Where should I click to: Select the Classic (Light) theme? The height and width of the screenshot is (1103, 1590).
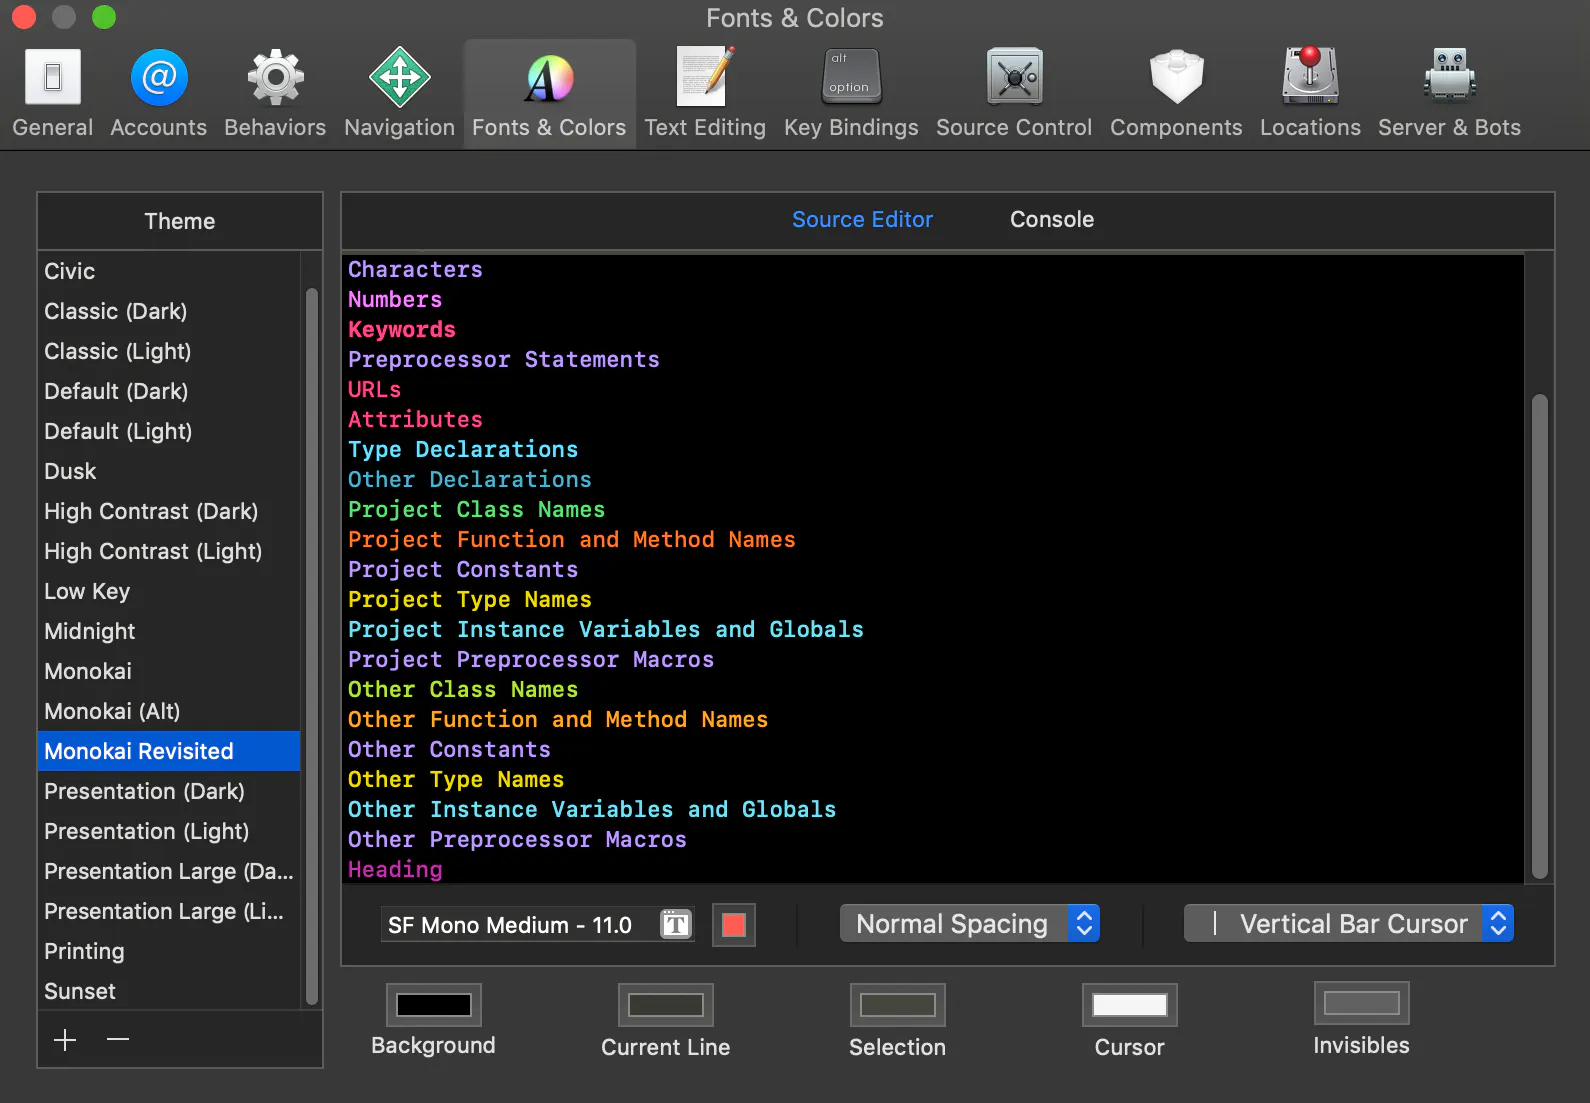pyautogui.click(x=169, y=351)
